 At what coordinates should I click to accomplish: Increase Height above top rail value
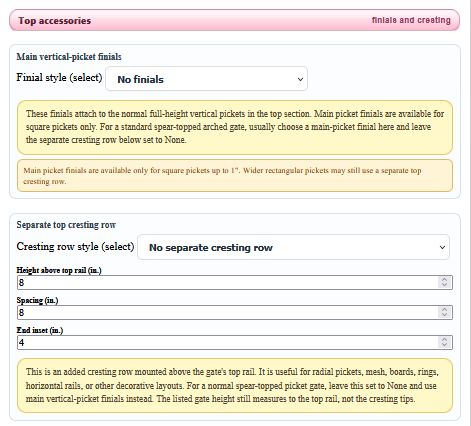pos(444,279)
